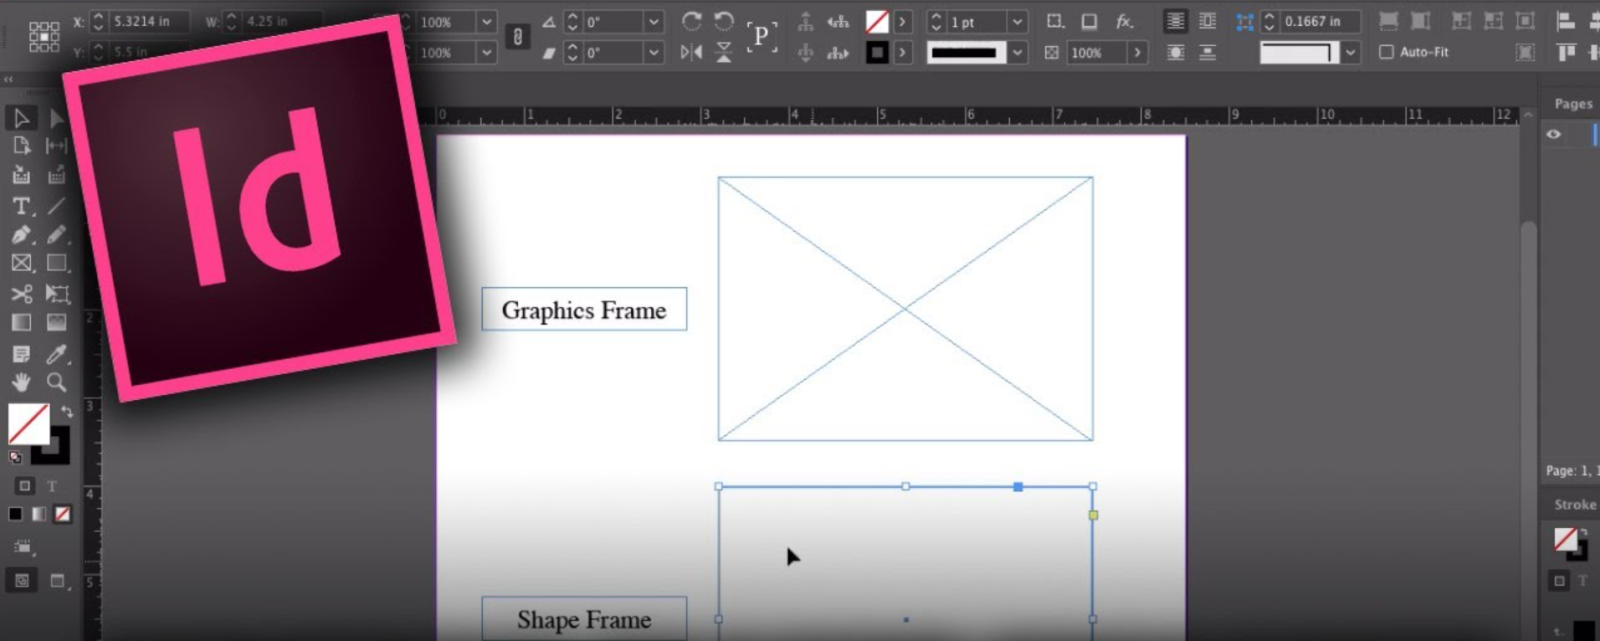Click the Flip Horizontal icon
Image resolution: width=1600 pixels, height=641 pixels.
pyautogui.click(x=691, y=52)
